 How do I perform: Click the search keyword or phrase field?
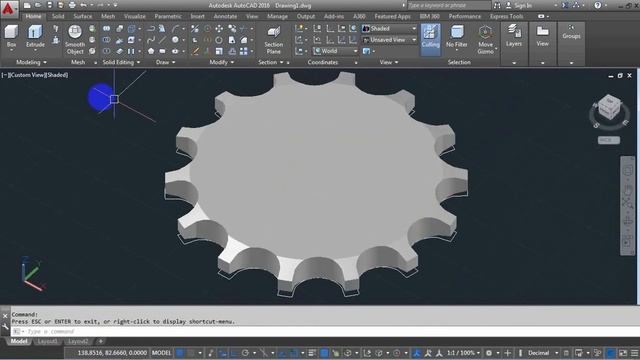pos(449,5)
